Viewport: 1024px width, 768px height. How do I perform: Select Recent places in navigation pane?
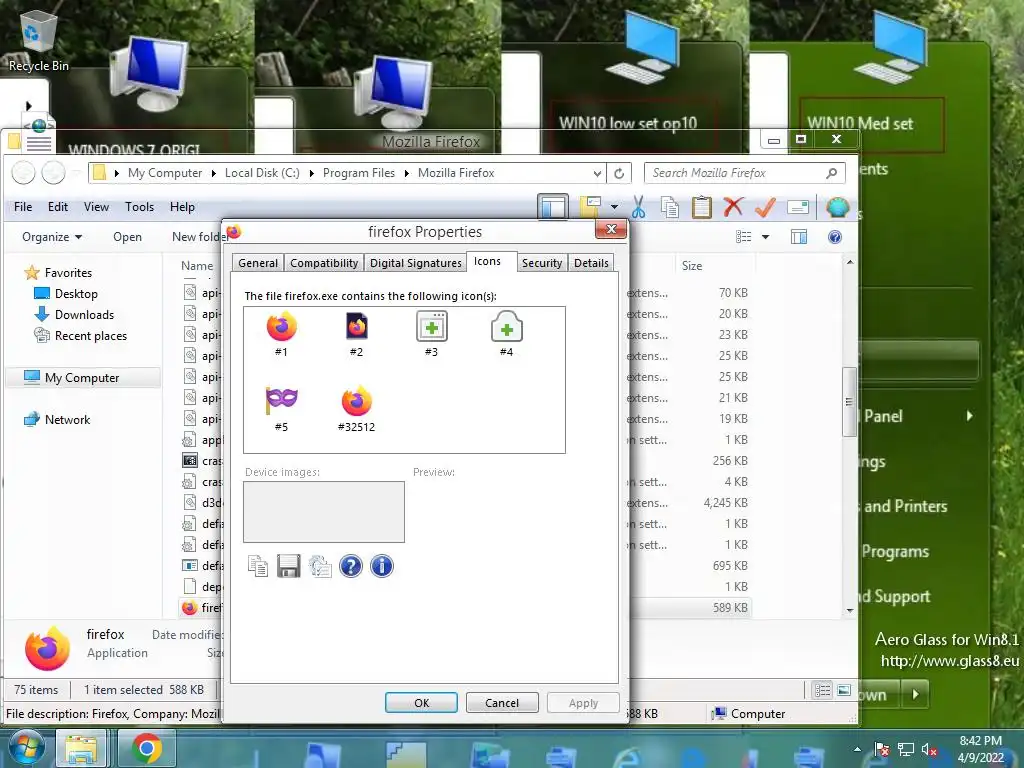coord(91,336)
